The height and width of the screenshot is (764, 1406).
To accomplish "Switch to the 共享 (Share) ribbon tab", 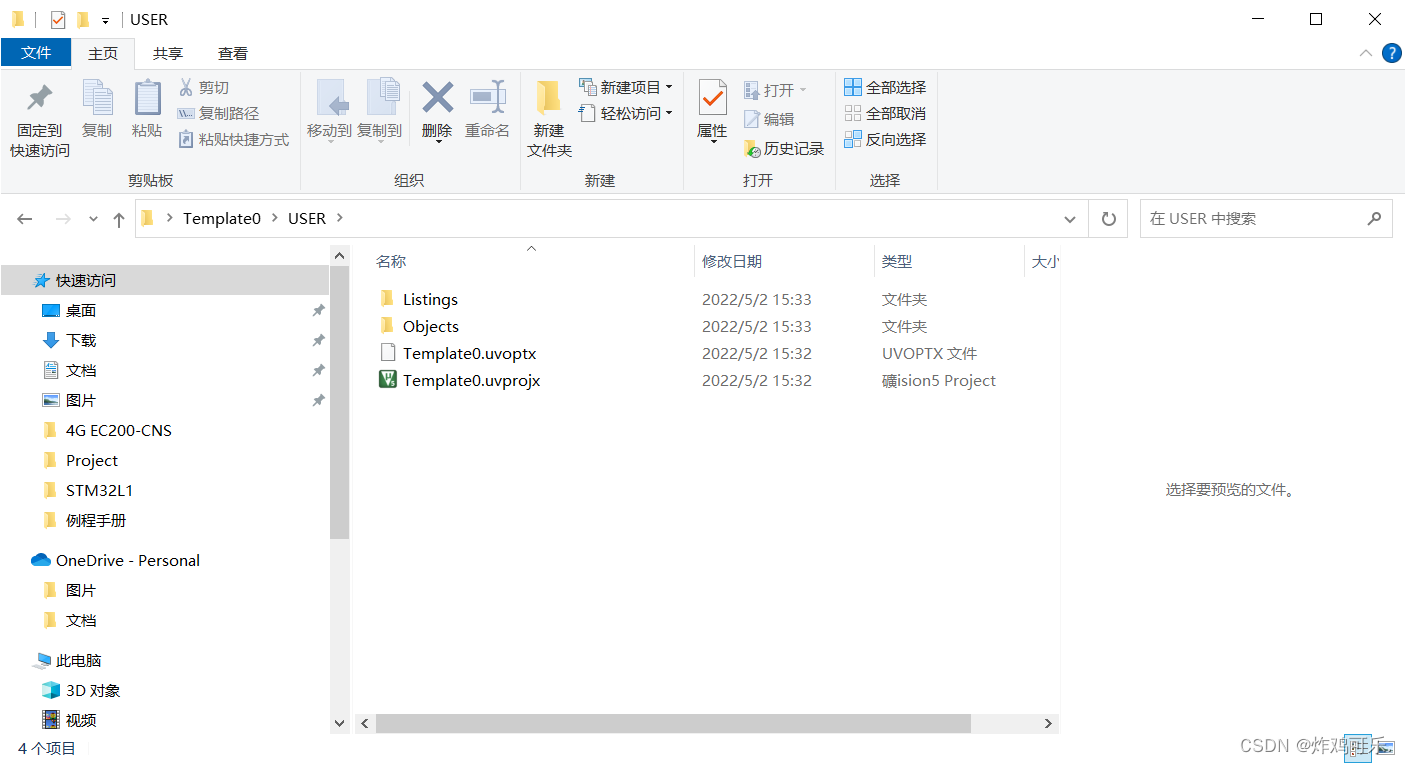I will [168, 54].
